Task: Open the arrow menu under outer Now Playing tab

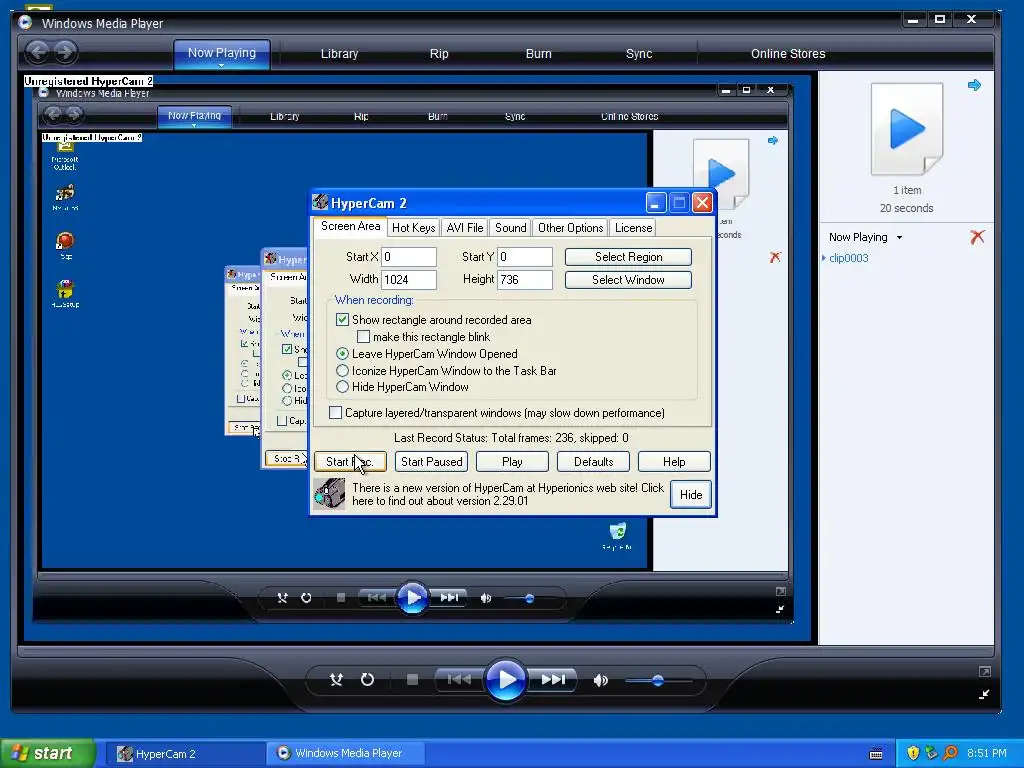Action: click(221, 65)
